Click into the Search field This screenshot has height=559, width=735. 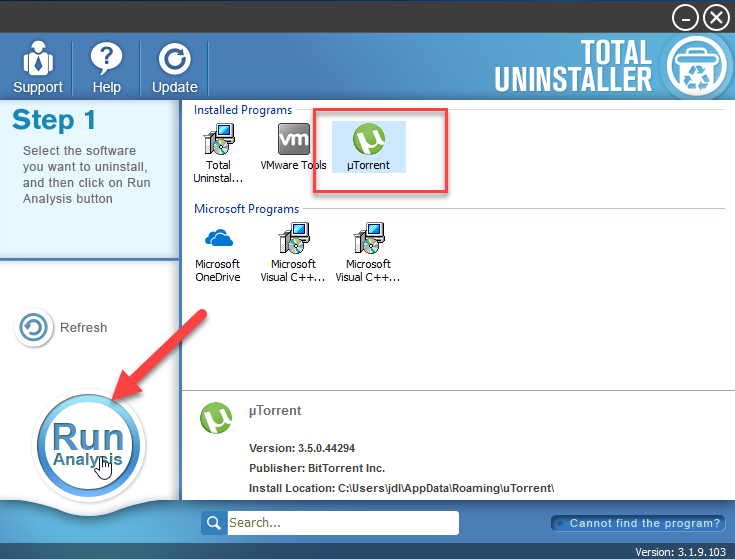click(x=343, y=522)
